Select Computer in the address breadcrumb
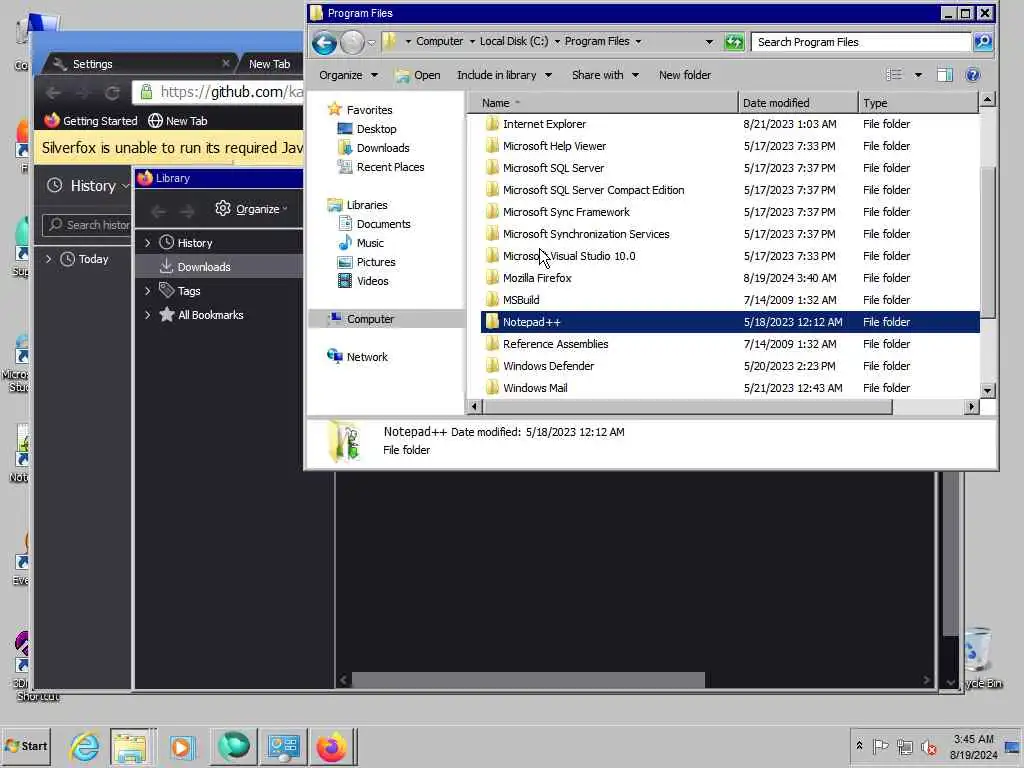The height and width of the screenshot is (768, 1024). point(440,41)
